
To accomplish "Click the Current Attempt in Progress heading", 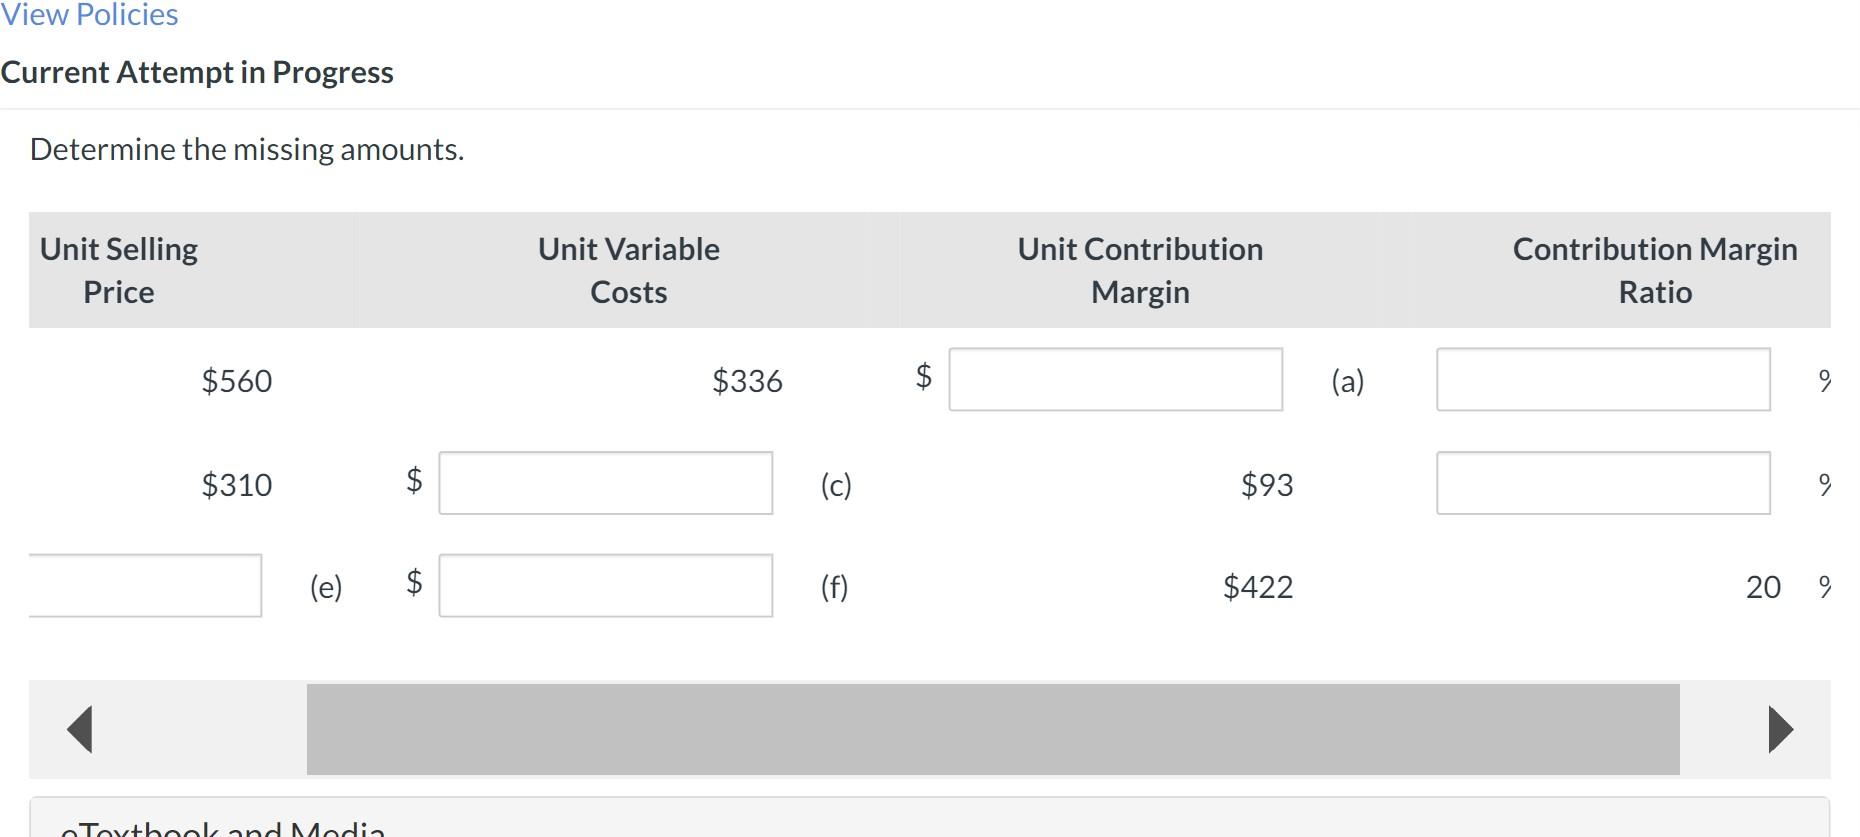I will click(x=197, y=71).
